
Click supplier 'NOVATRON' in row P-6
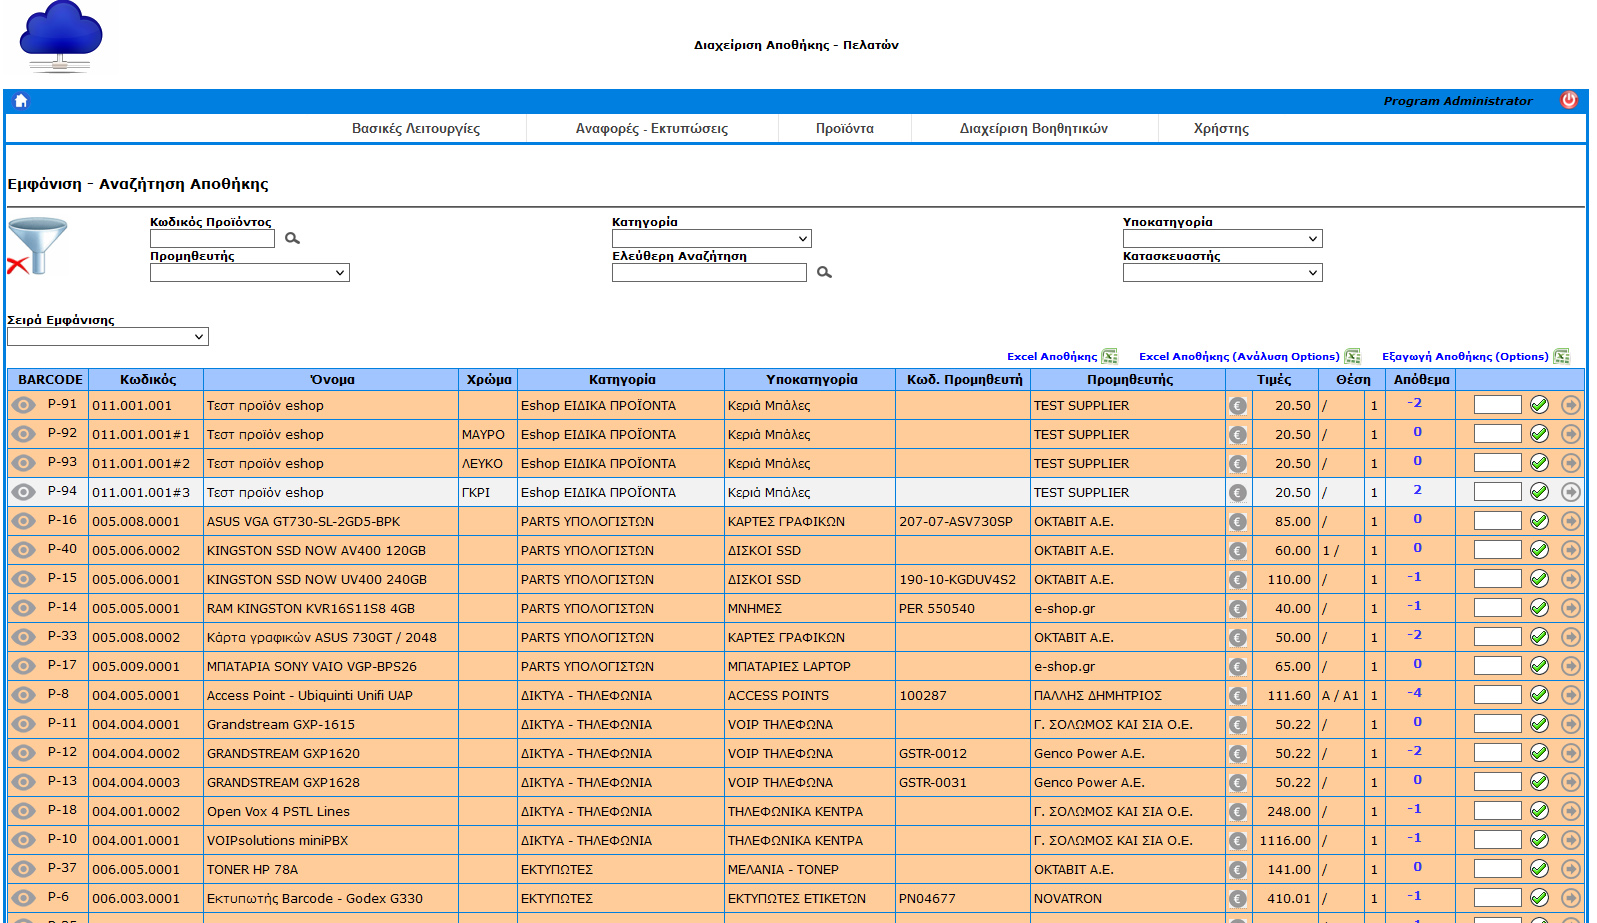(x=1068, y=899)
